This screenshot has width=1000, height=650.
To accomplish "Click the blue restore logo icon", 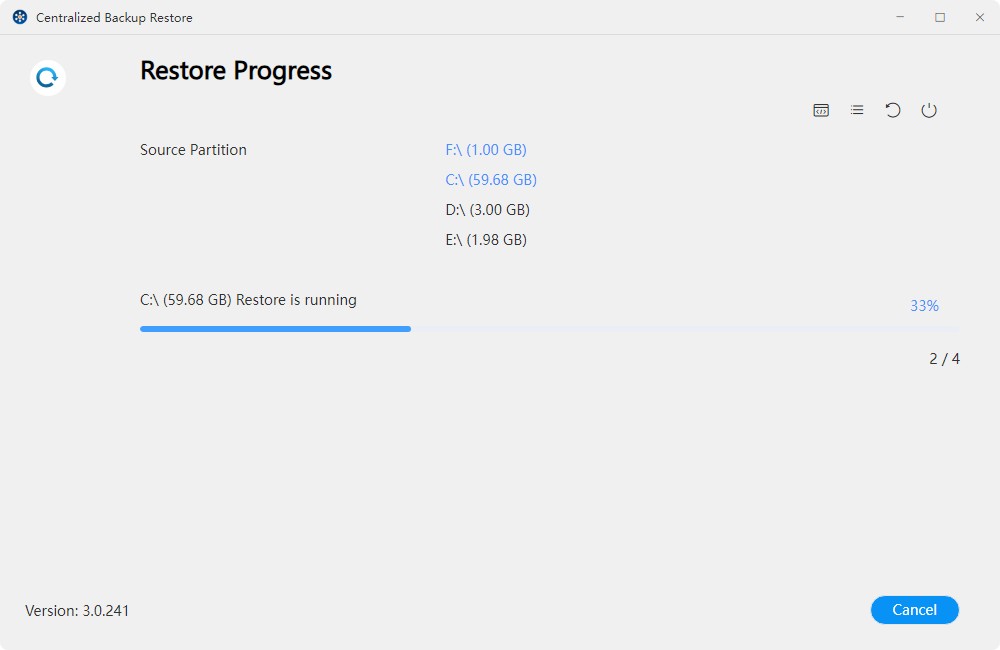I will pyautogui.click(x=48, y=78).
